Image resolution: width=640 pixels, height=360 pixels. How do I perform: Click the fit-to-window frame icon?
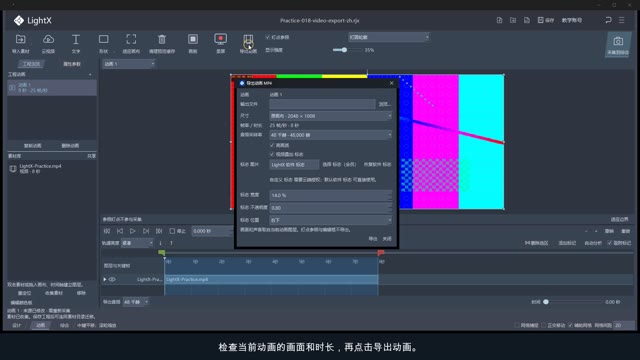[131, 39]
